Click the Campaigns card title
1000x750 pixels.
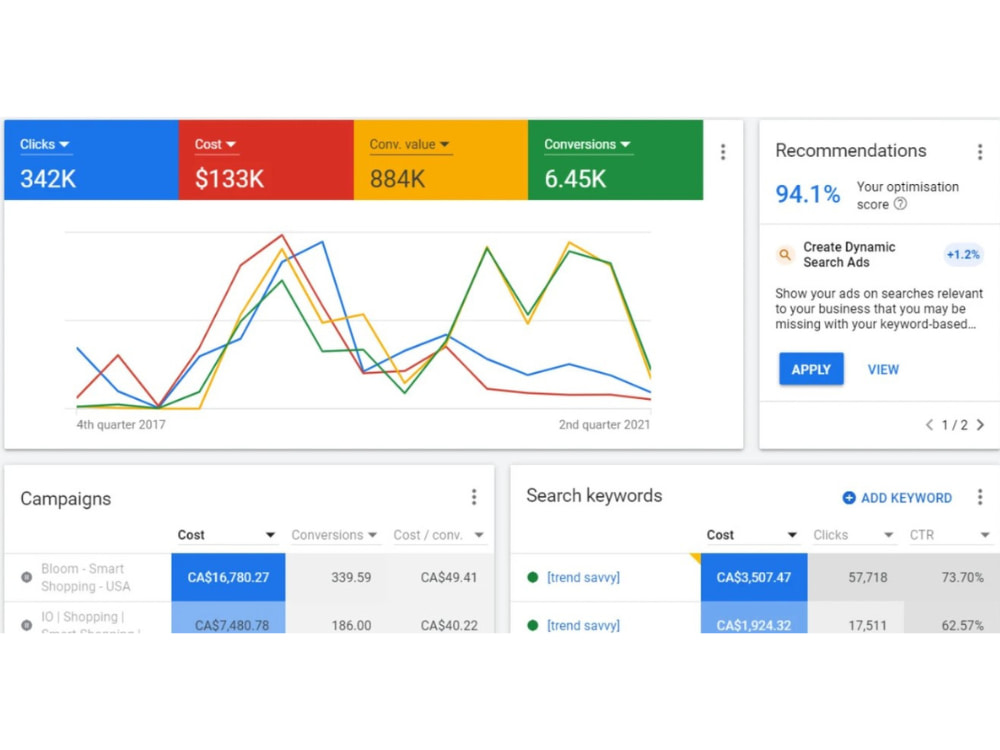(66, 499)
